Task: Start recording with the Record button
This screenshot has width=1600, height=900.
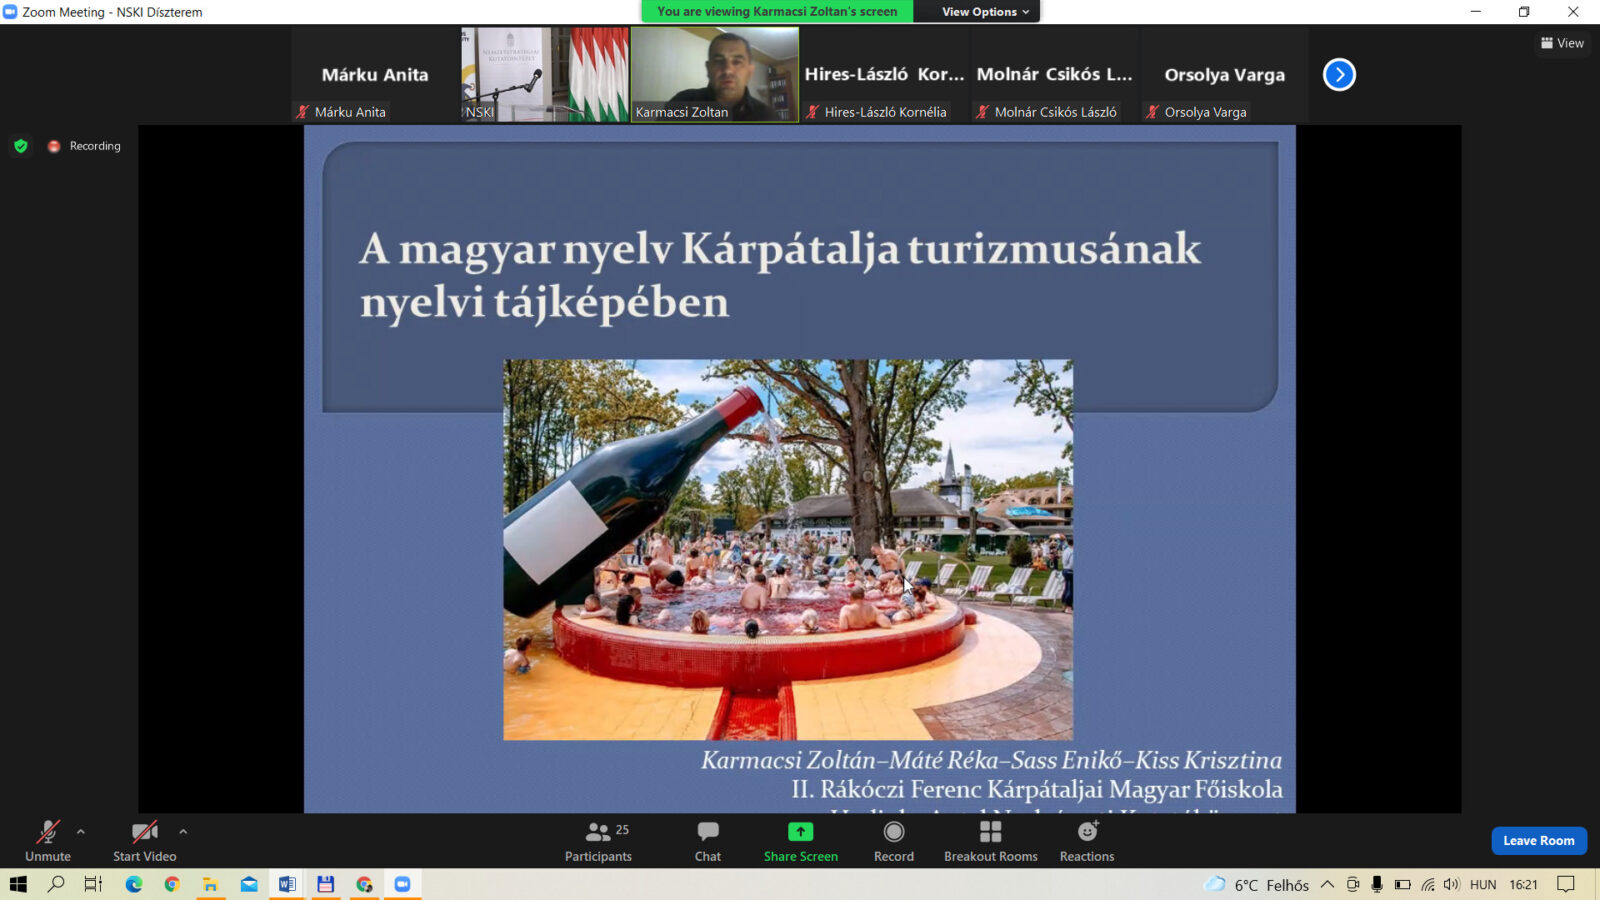Action: (894, 841)
